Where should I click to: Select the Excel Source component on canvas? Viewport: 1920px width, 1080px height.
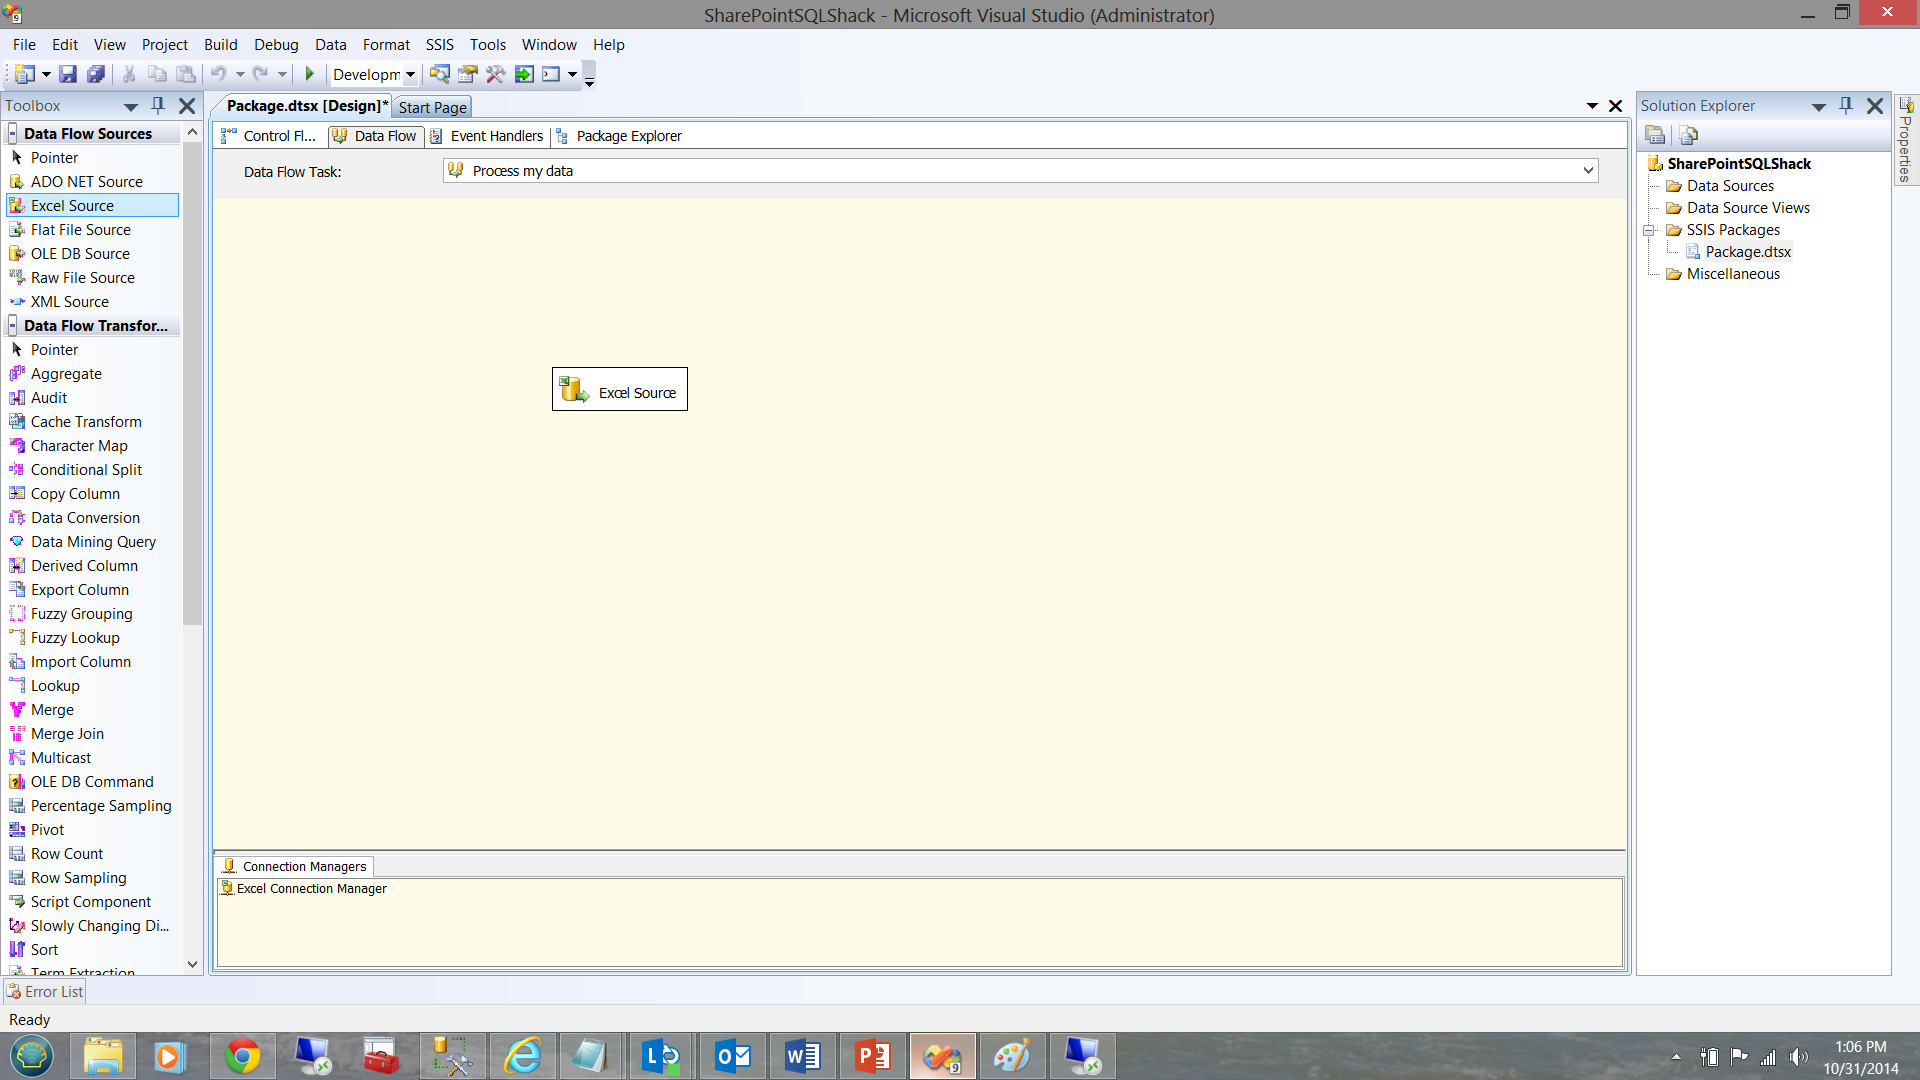point(620,390)
